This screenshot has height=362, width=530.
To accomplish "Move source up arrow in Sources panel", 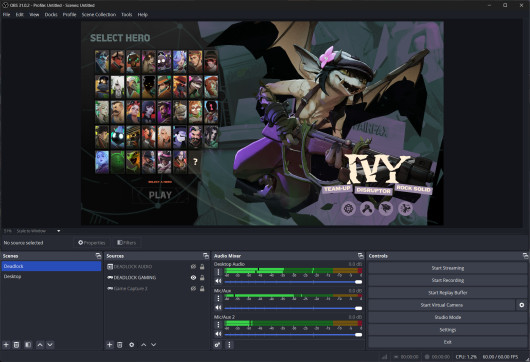I will [144, 345].
